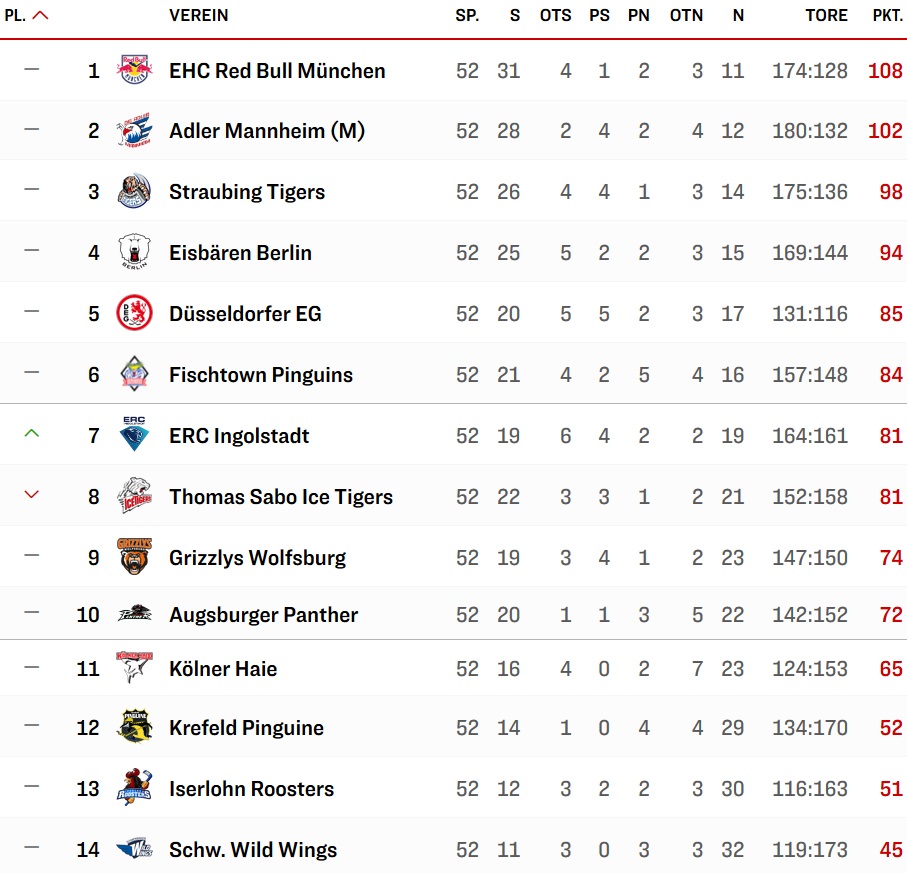Sort standings by TORE column header
The width and height of the screenshot is (907, 873).
[x=827, y=16]
